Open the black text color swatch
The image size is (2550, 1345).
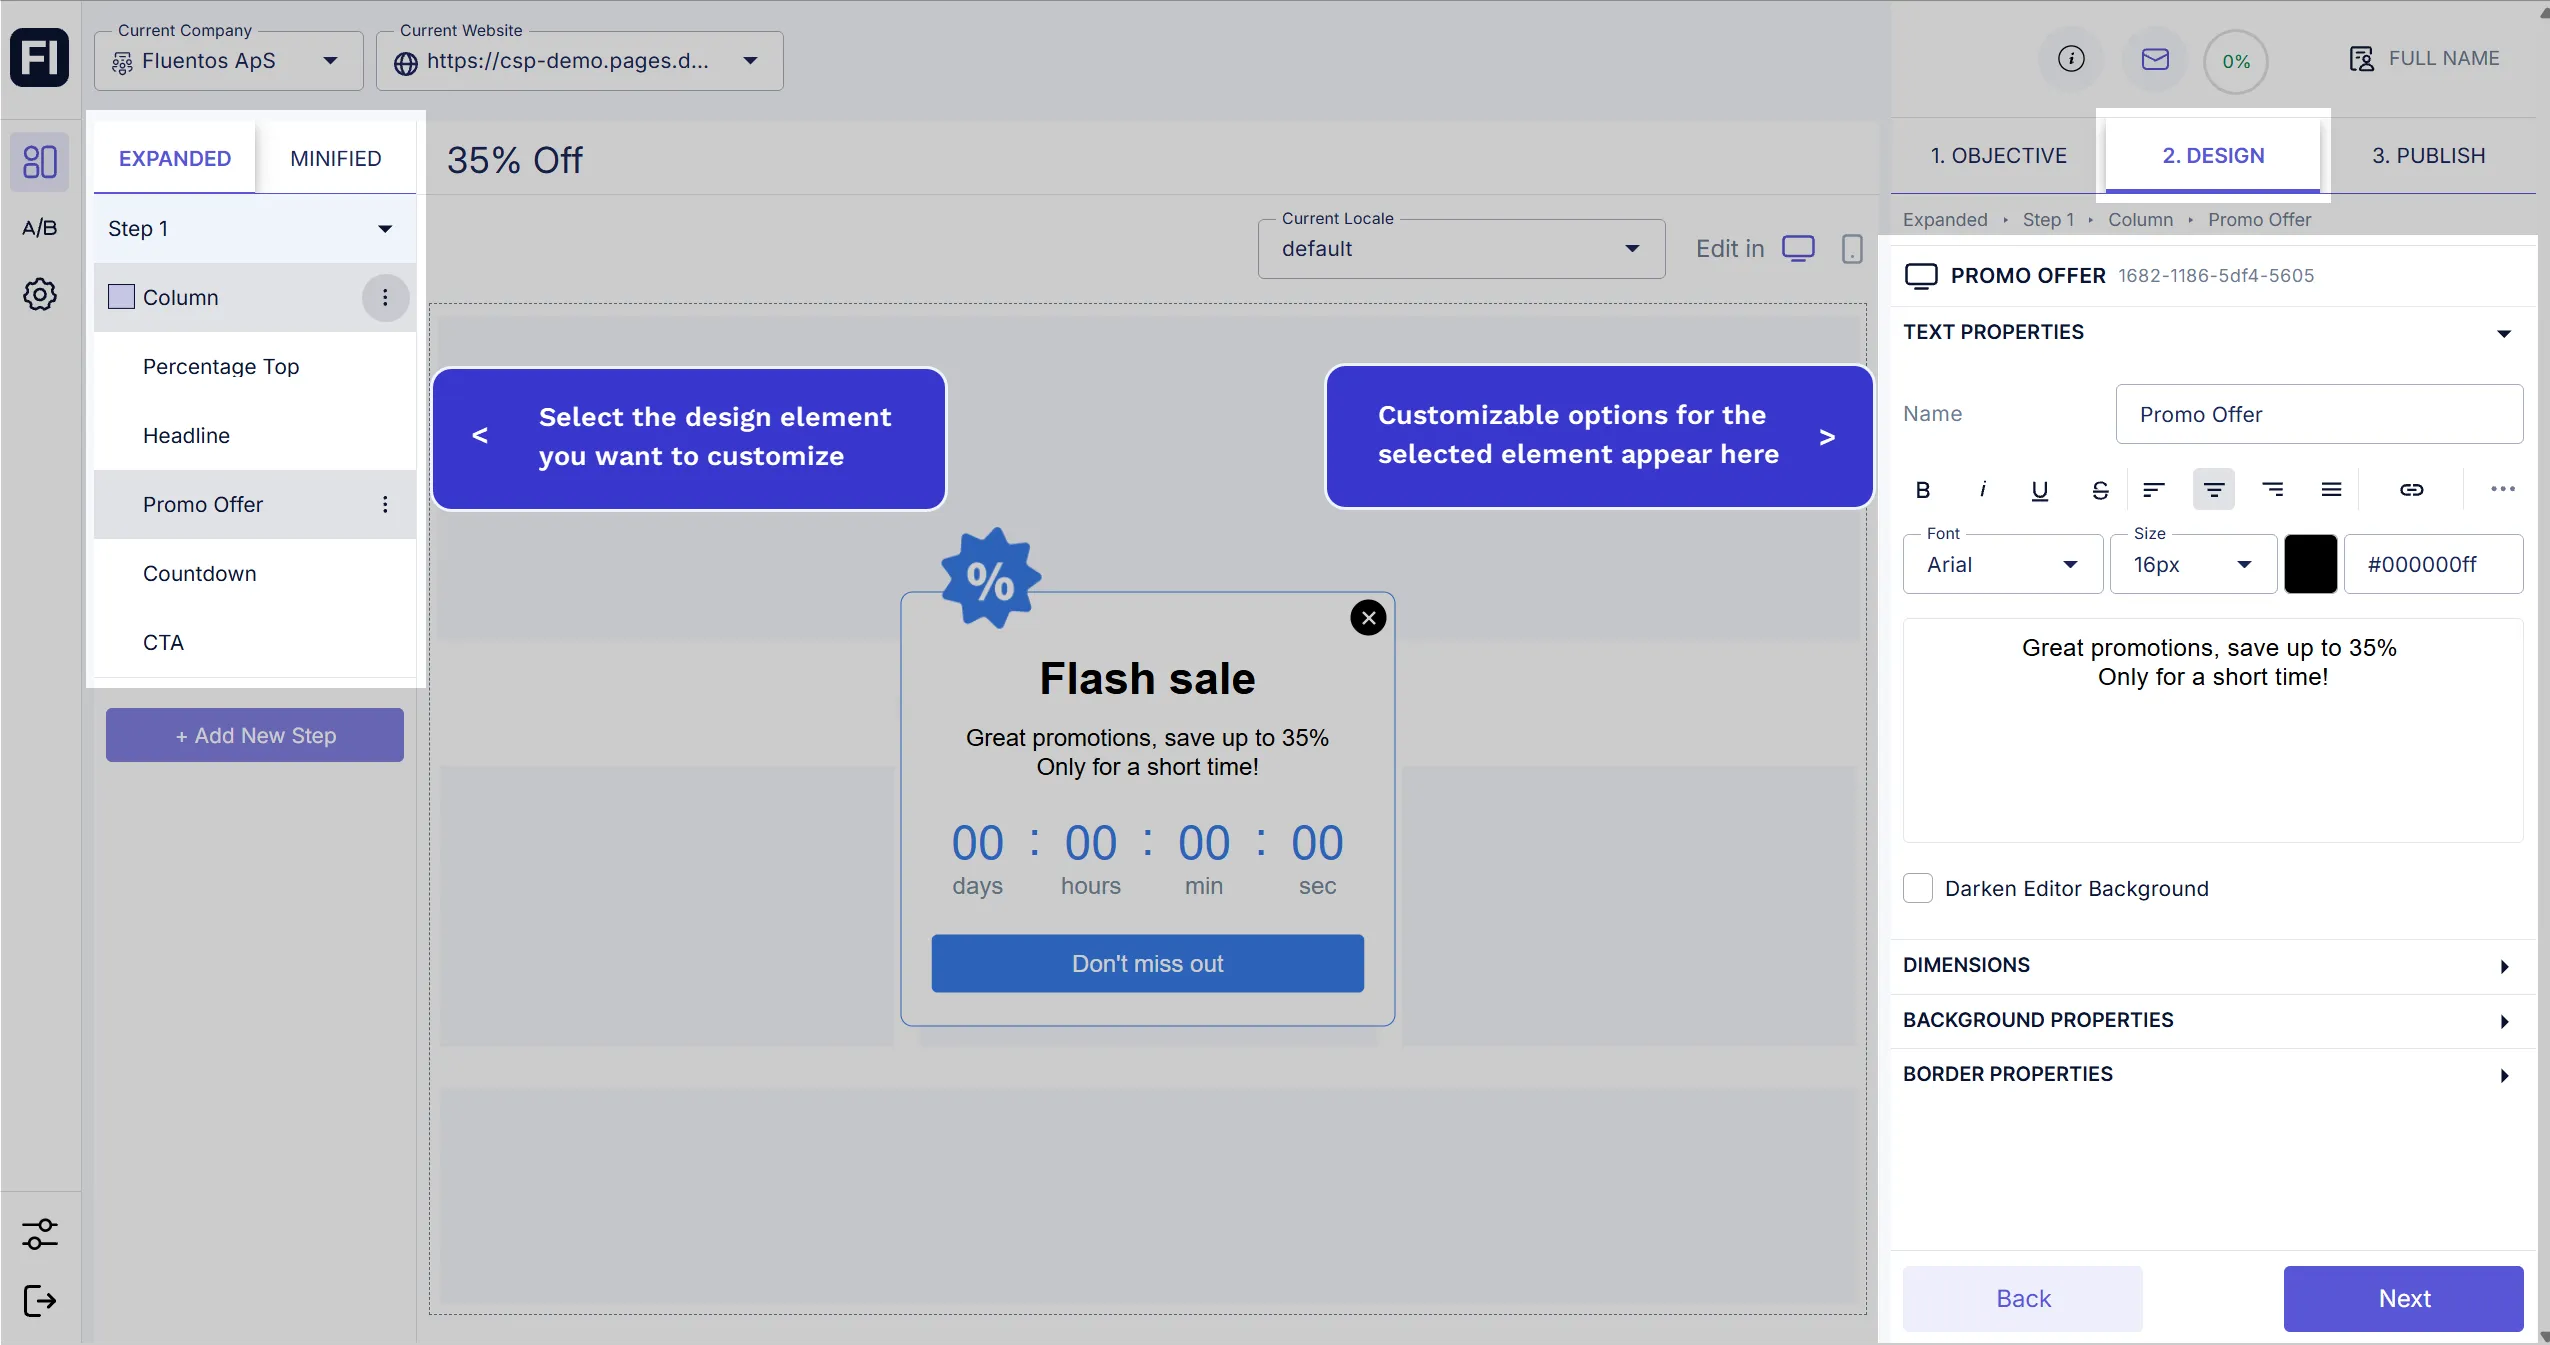2310,565
